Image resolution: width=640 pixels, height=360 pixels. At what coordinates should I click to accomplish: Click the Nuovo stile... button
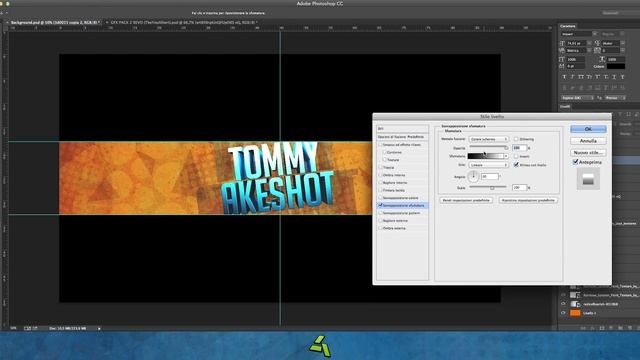[588, 153]
